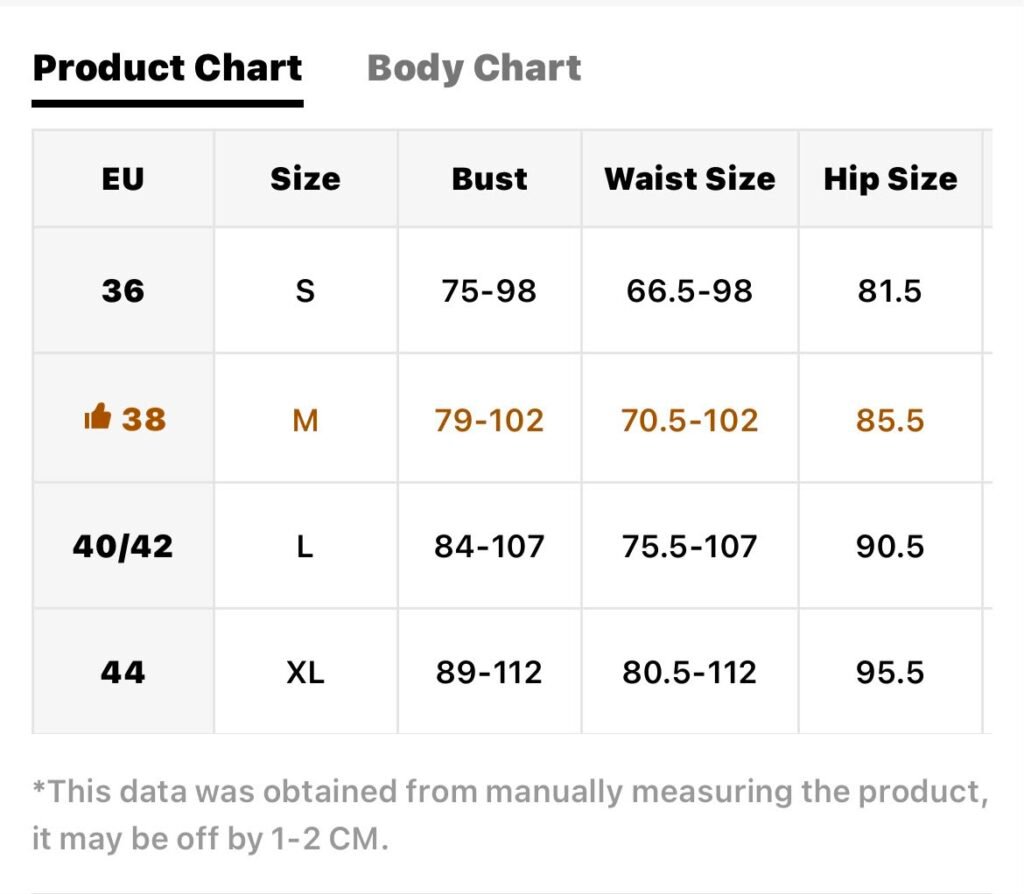Click the EU column header
The image size is (1024, 894).
click(123, 179)
